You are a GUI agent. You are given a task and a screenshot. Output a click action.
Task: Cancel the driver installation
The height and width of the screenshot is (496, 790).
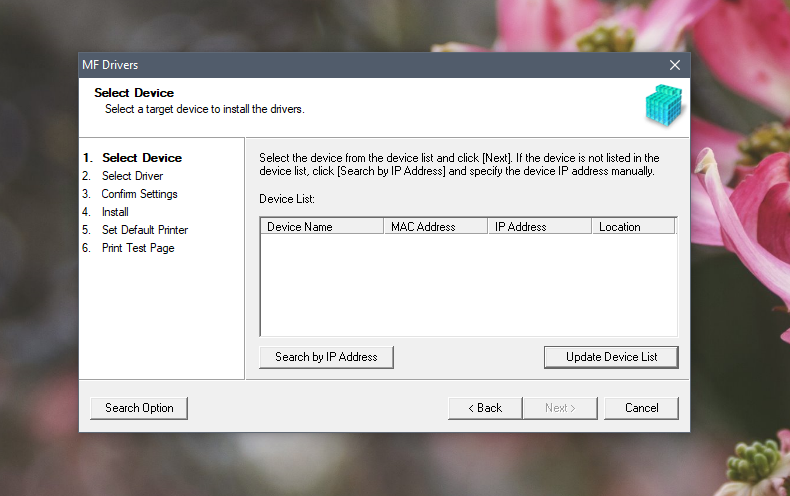coord(641,408)
